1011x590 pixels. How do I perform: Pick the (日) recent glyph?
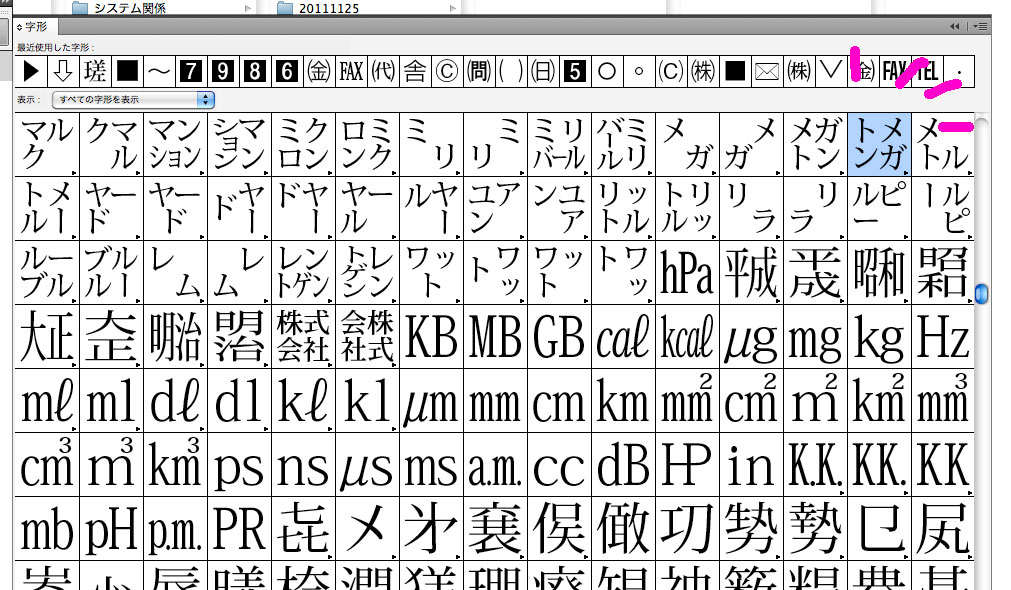542,71
